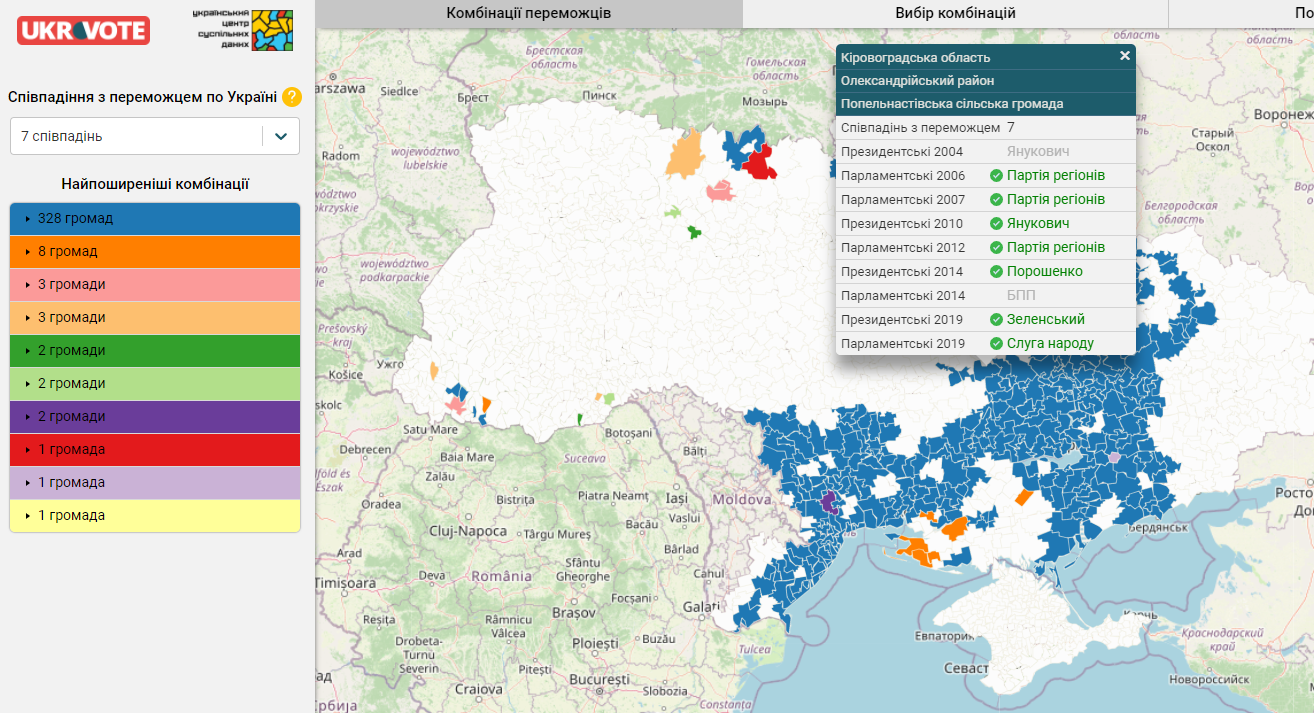
Task: Select the yellow 1 громада color row
Action: click(x=155, y=515)
